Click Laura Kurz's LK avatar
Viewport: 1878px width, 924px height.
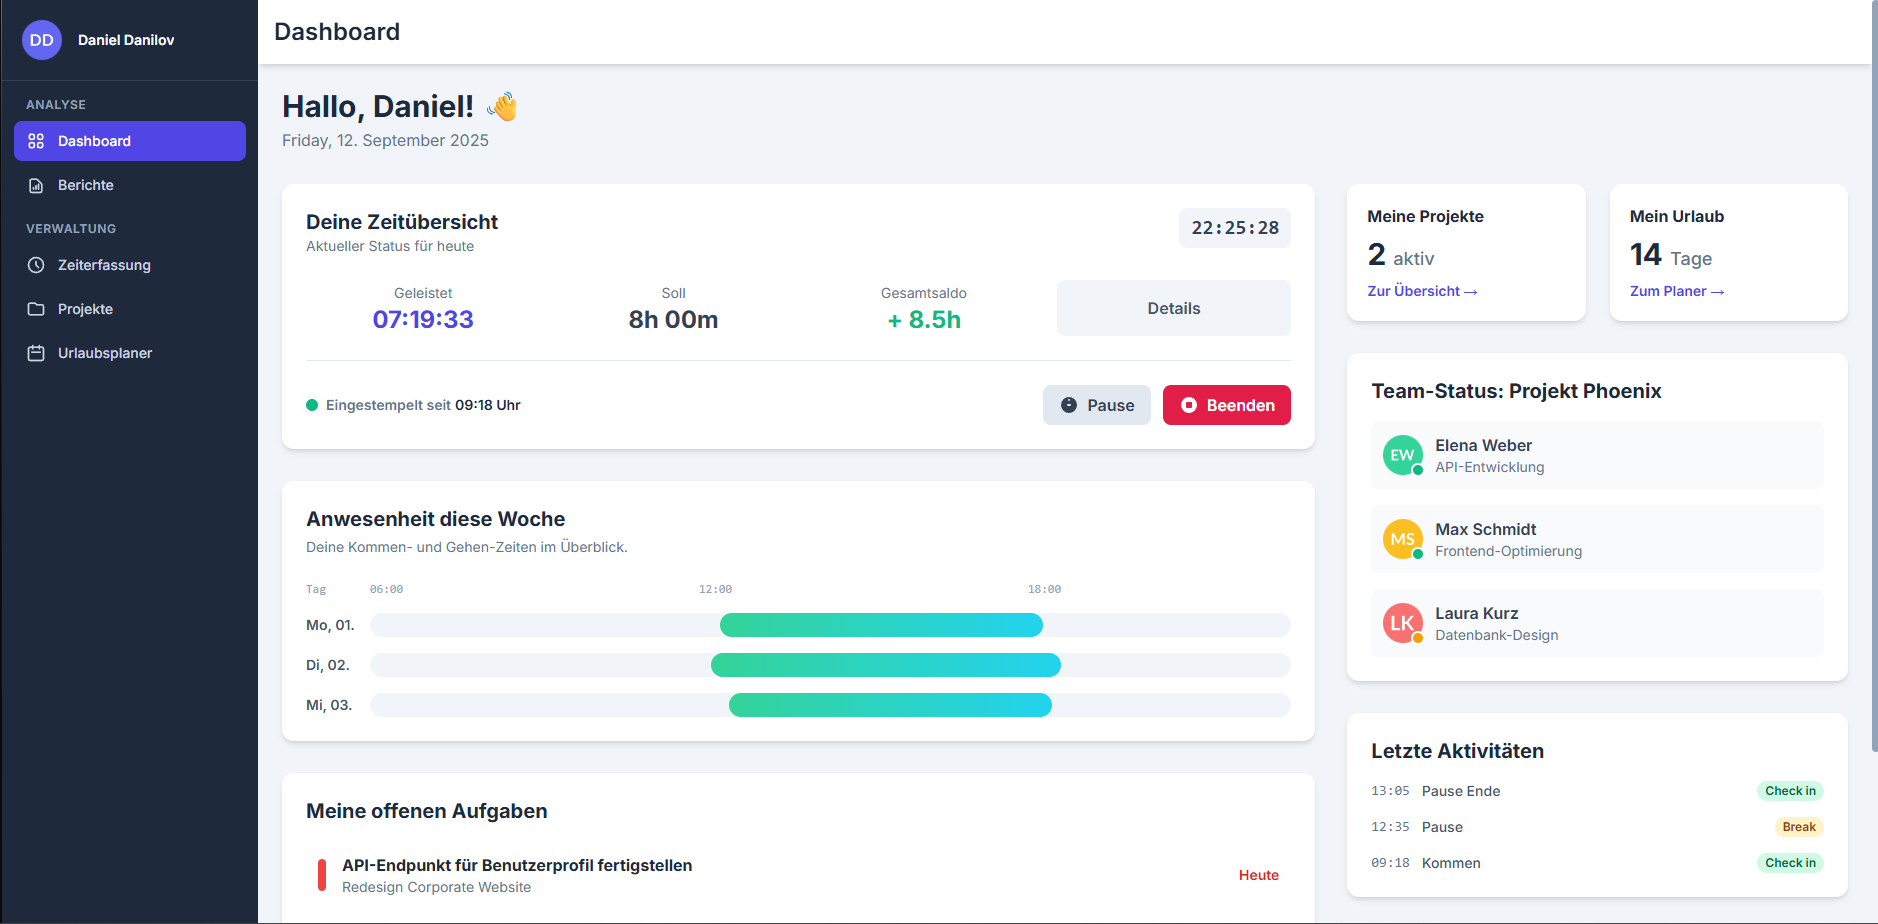coord(1402,623)
